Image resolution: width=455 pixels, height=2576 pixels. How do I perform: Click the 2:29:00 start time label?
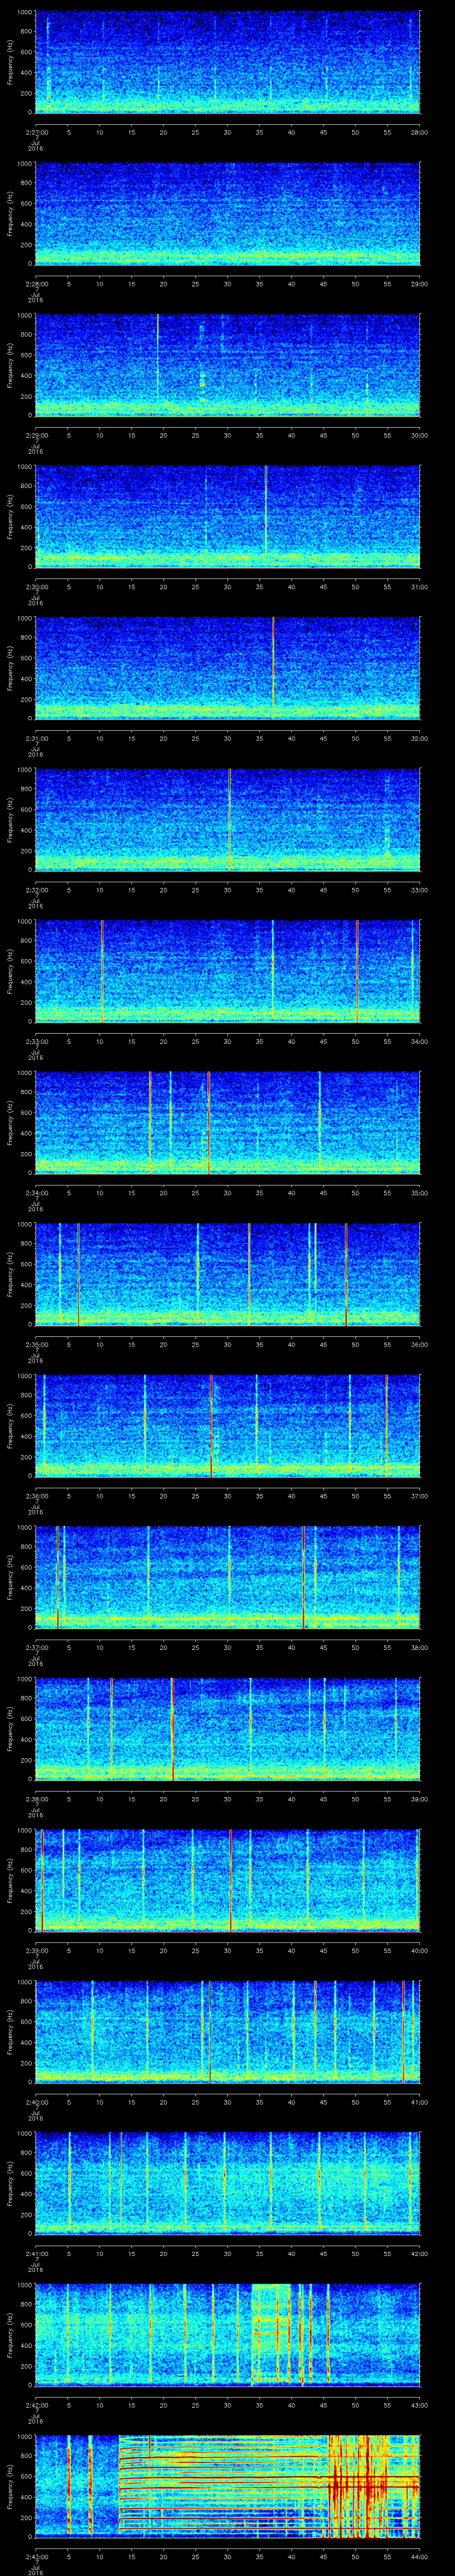coord(37,435)
